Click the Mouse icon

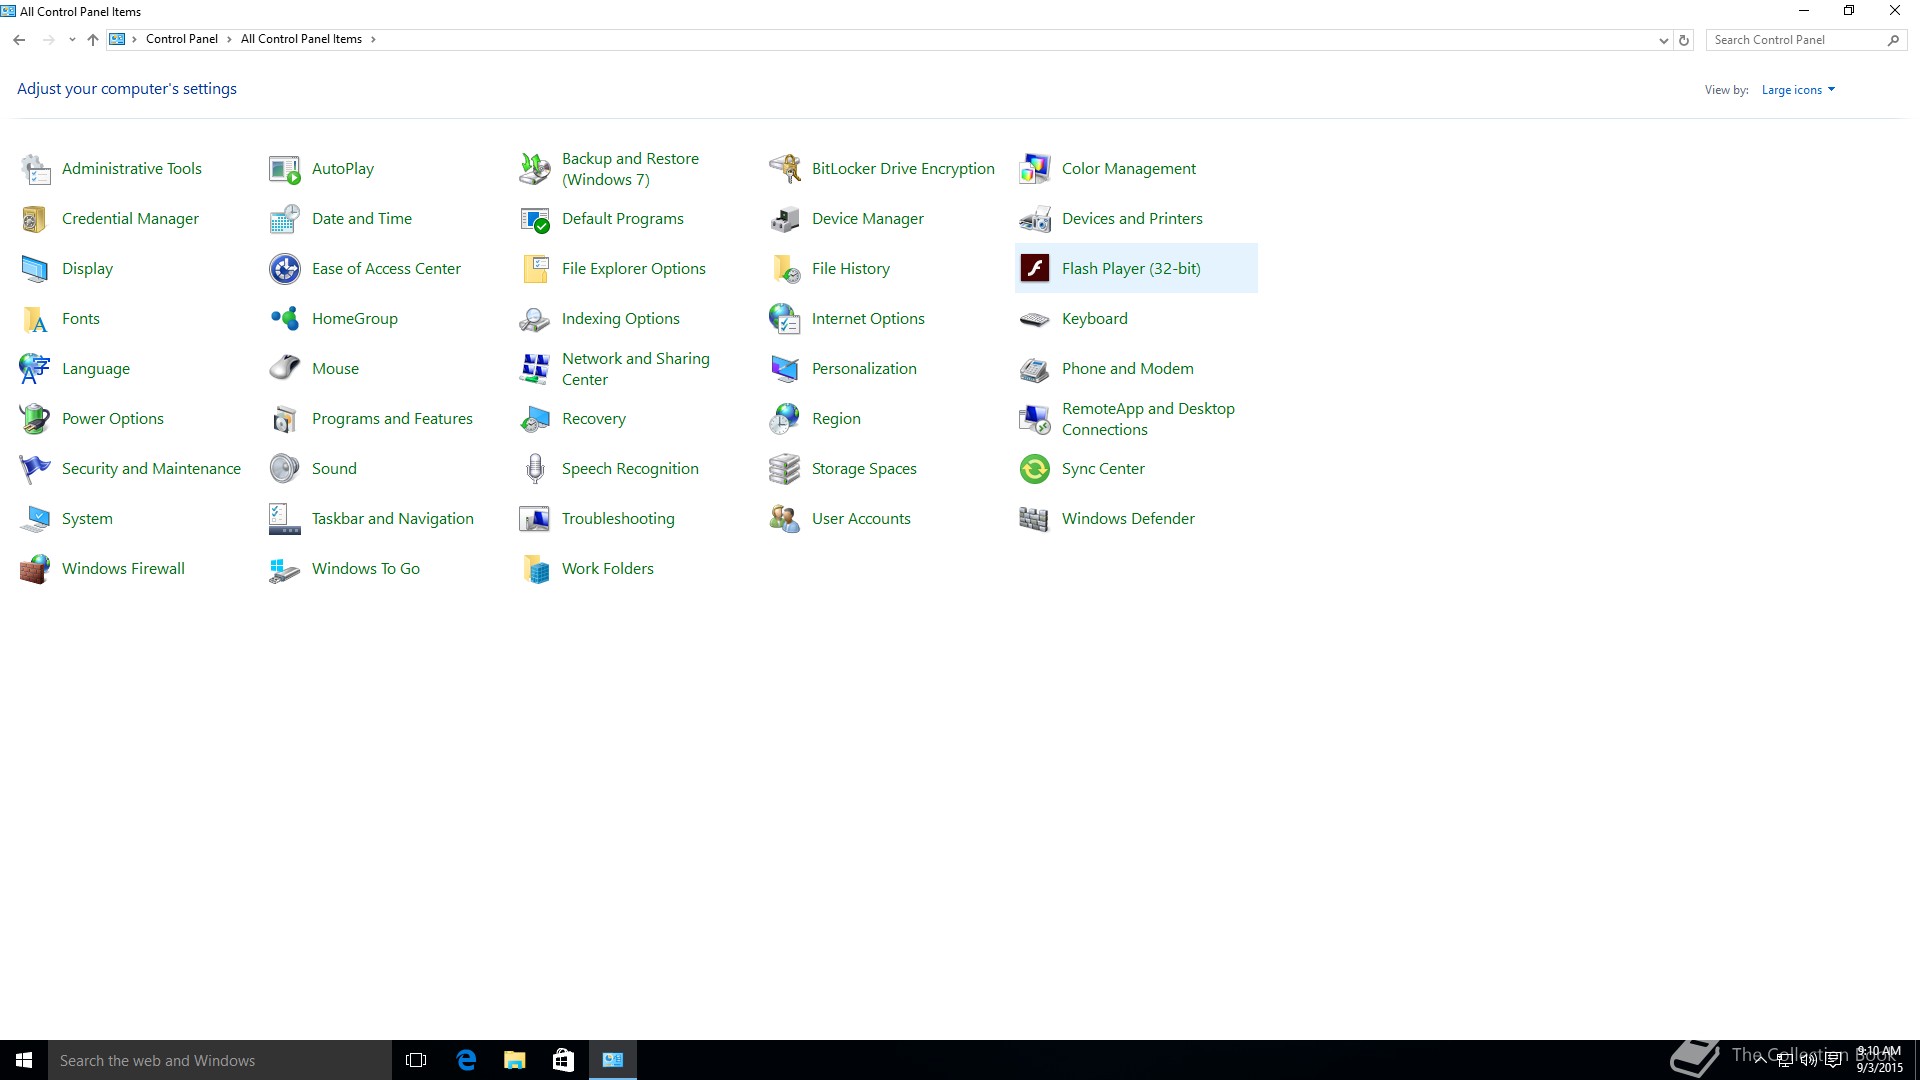pyautogui.click(x=285, y=369)
